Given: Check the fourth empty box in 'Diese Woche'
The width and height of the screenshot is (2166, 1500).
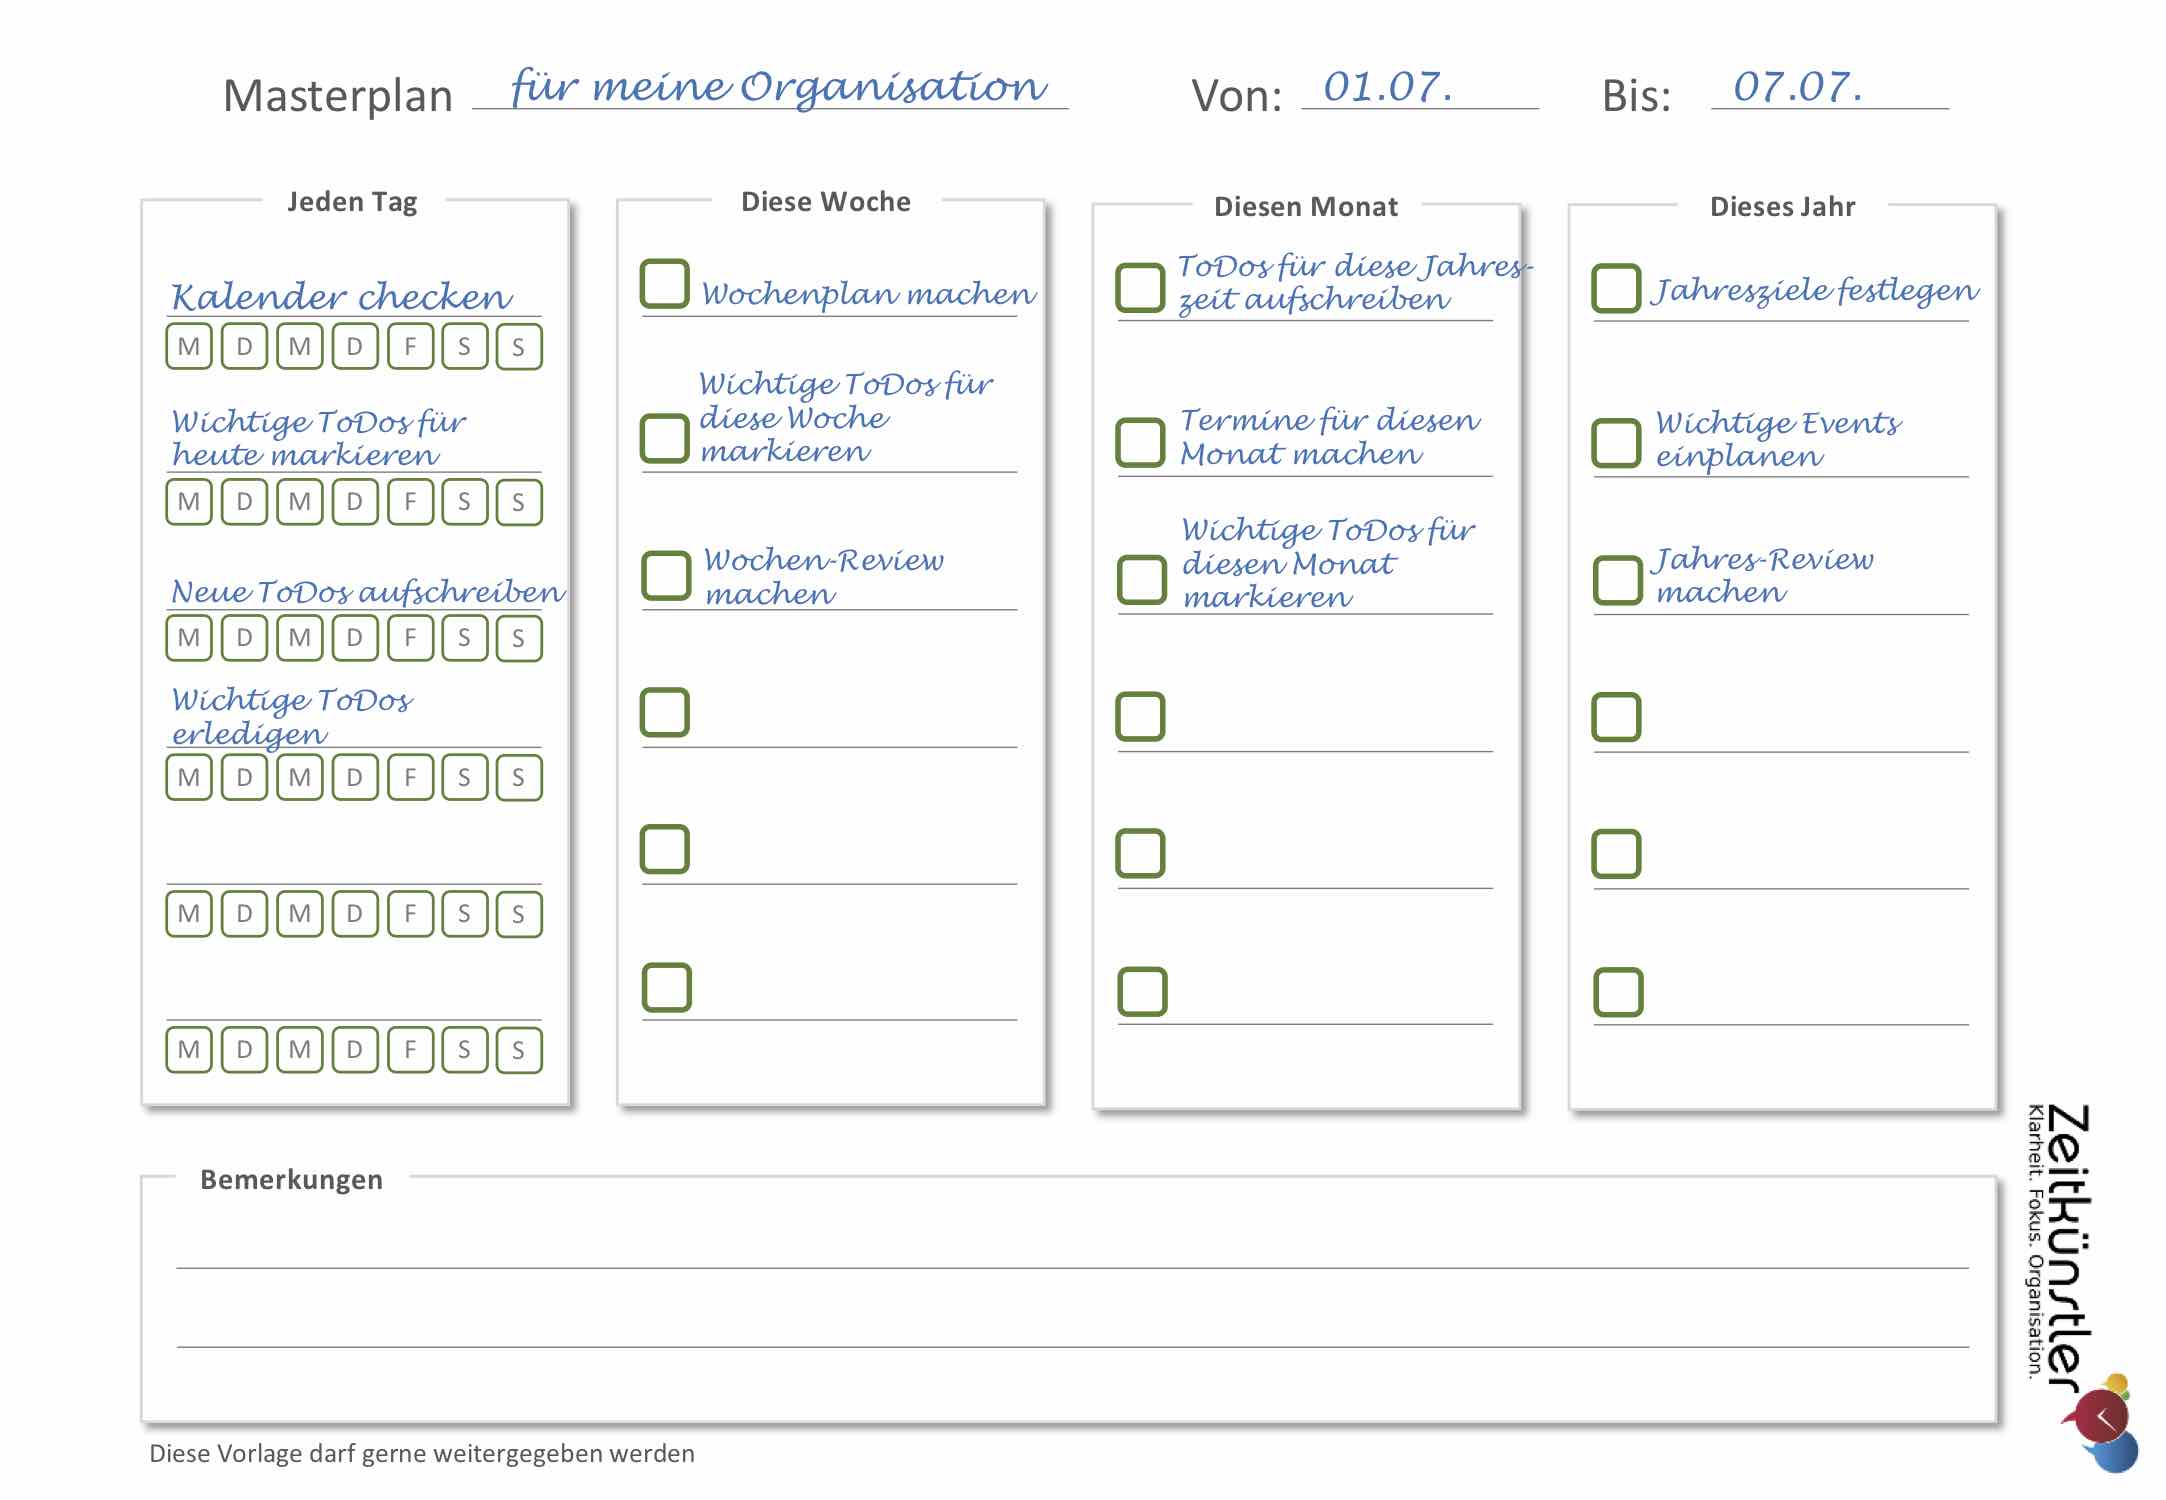Looking at the screenshot, I should pos(665,713).
